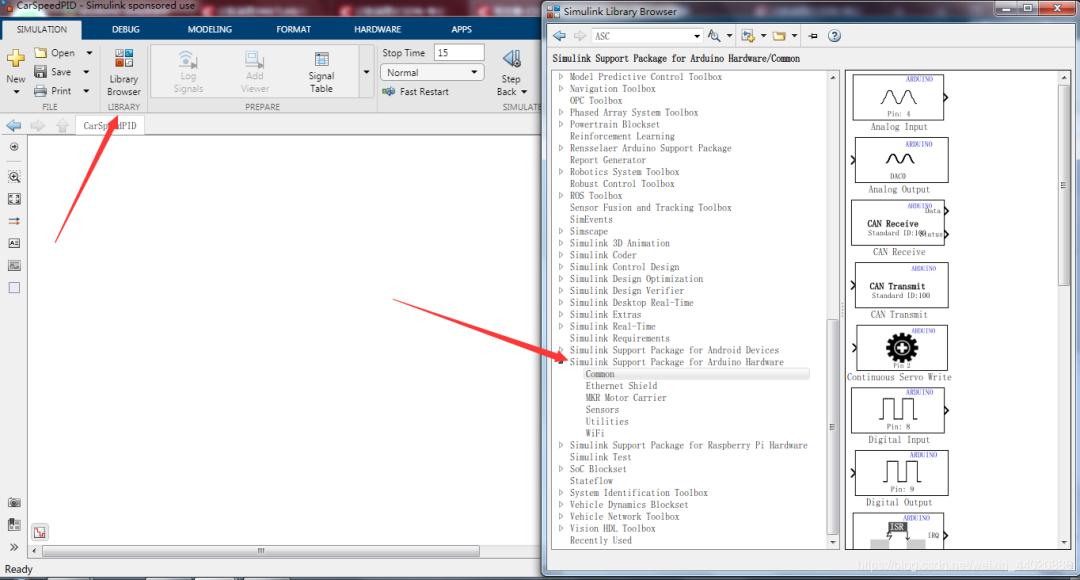The image size is (1080, 580).
Task: Open the Signal Table
Action: [x=321, y=72]
